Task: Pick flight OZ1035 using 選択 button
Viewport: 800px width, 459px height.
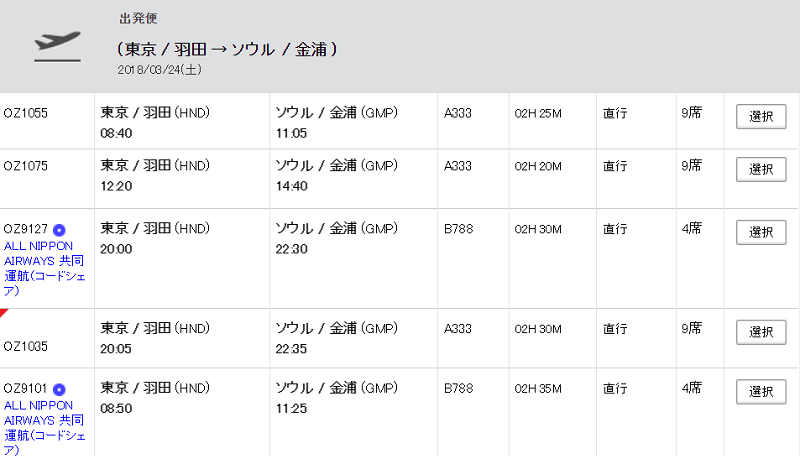Action: coord(761,332)
